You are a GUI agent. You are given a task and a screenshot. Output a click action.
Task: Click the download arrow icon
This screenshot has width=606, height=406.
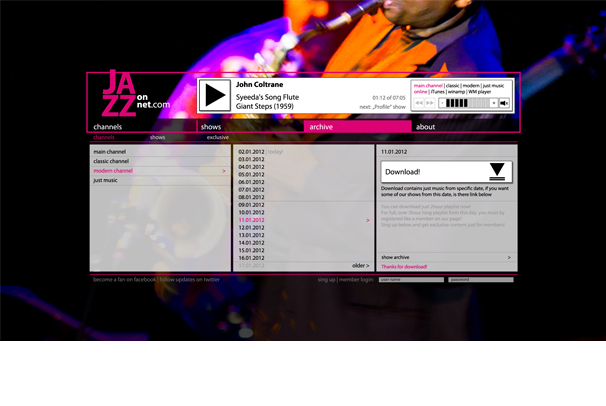(x=497, y=171)
